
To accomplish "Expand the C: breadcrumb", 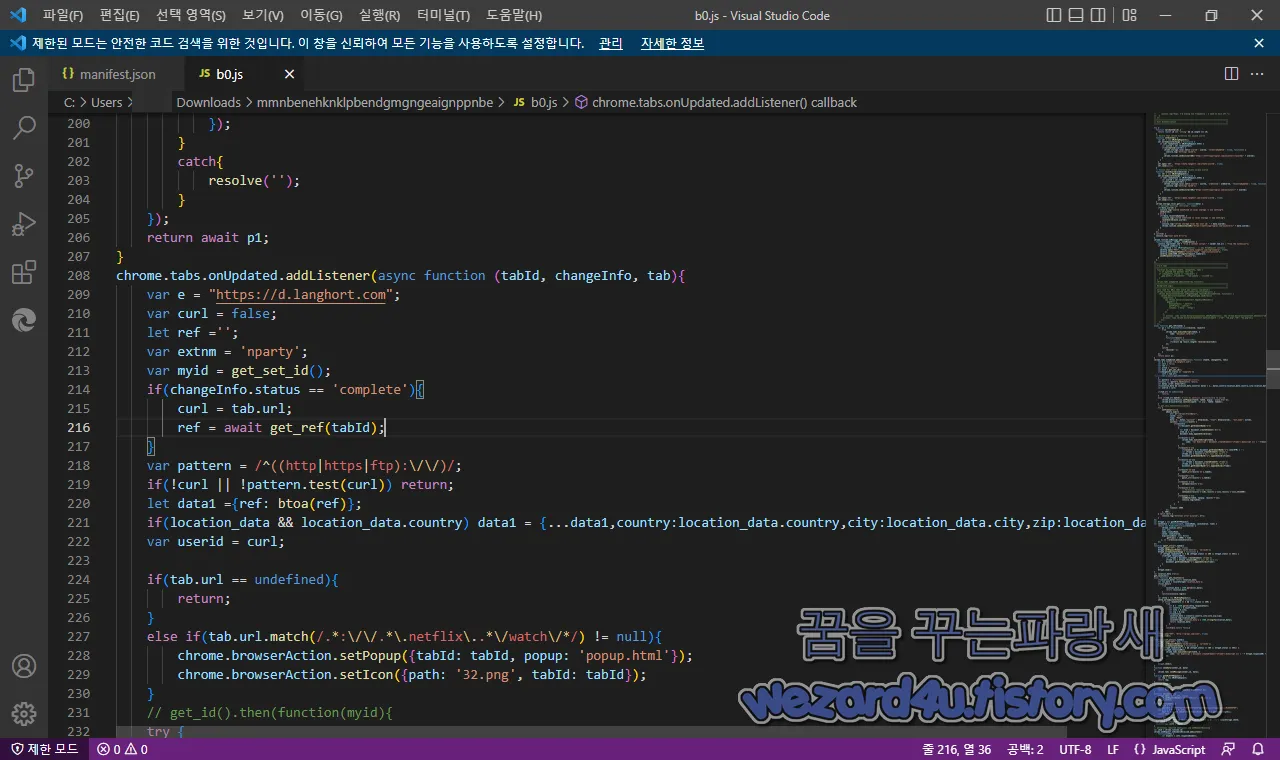I will [x=69, y=102].
